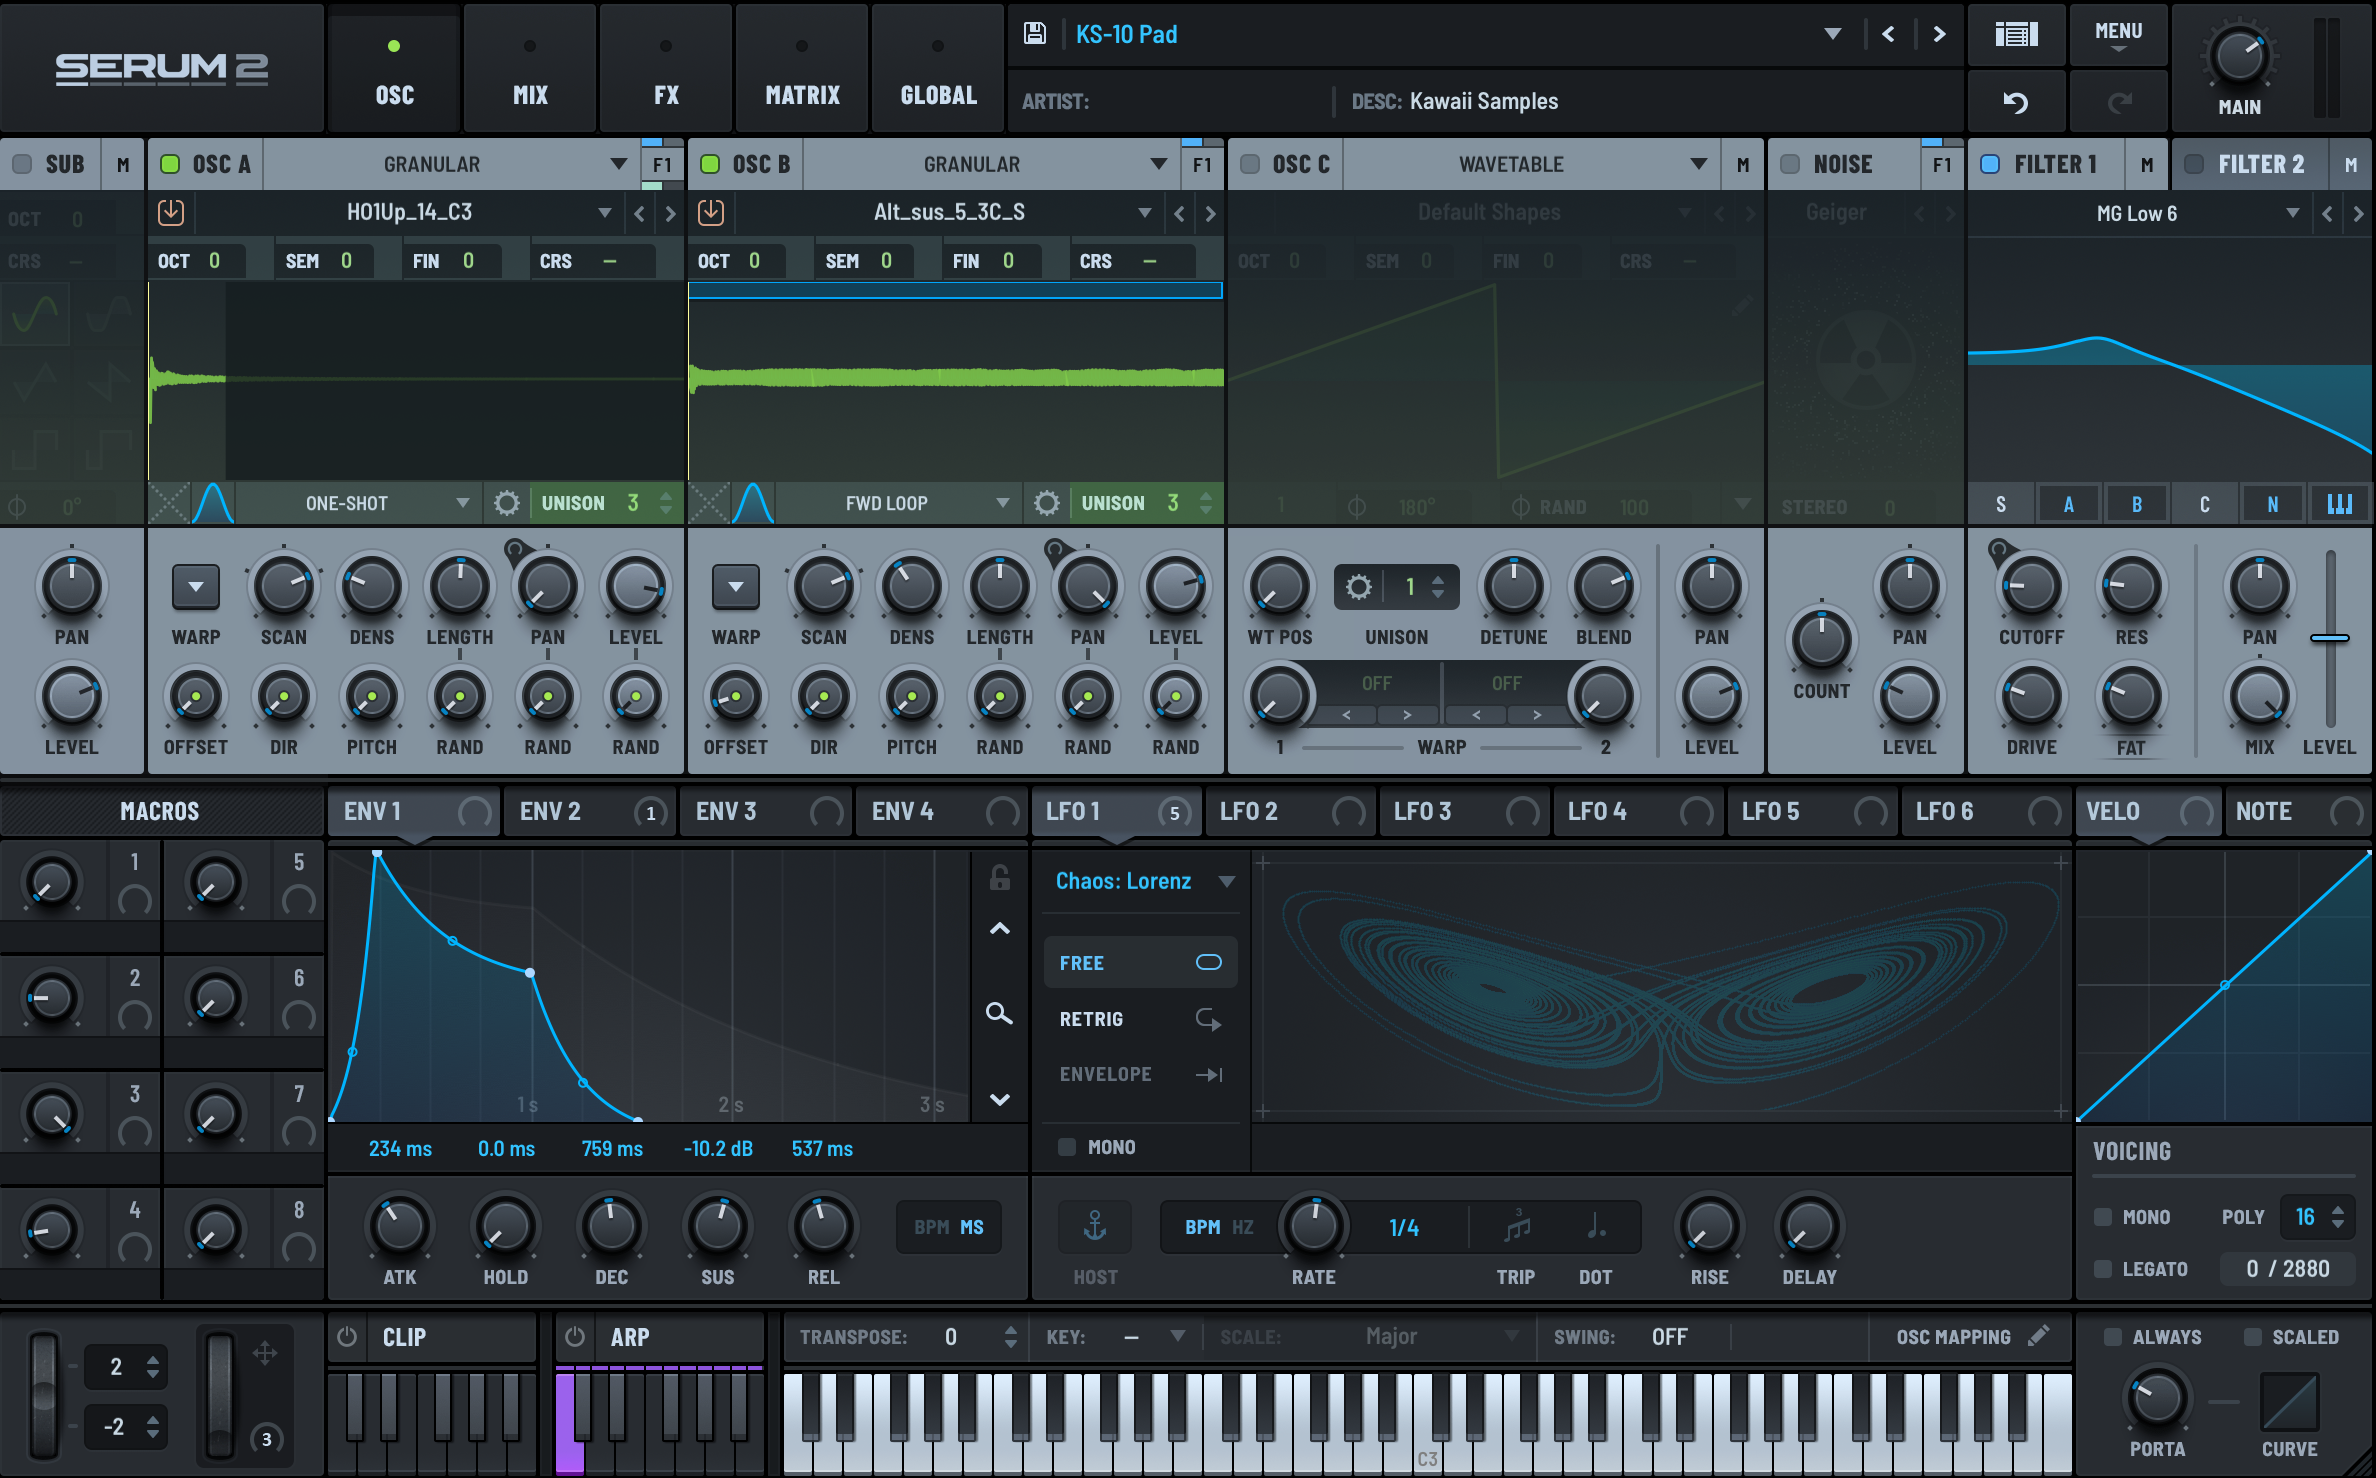Click the save preset floppy disk icon
Screen dimensions: 2376x1478
click(x=1035, y=34)
